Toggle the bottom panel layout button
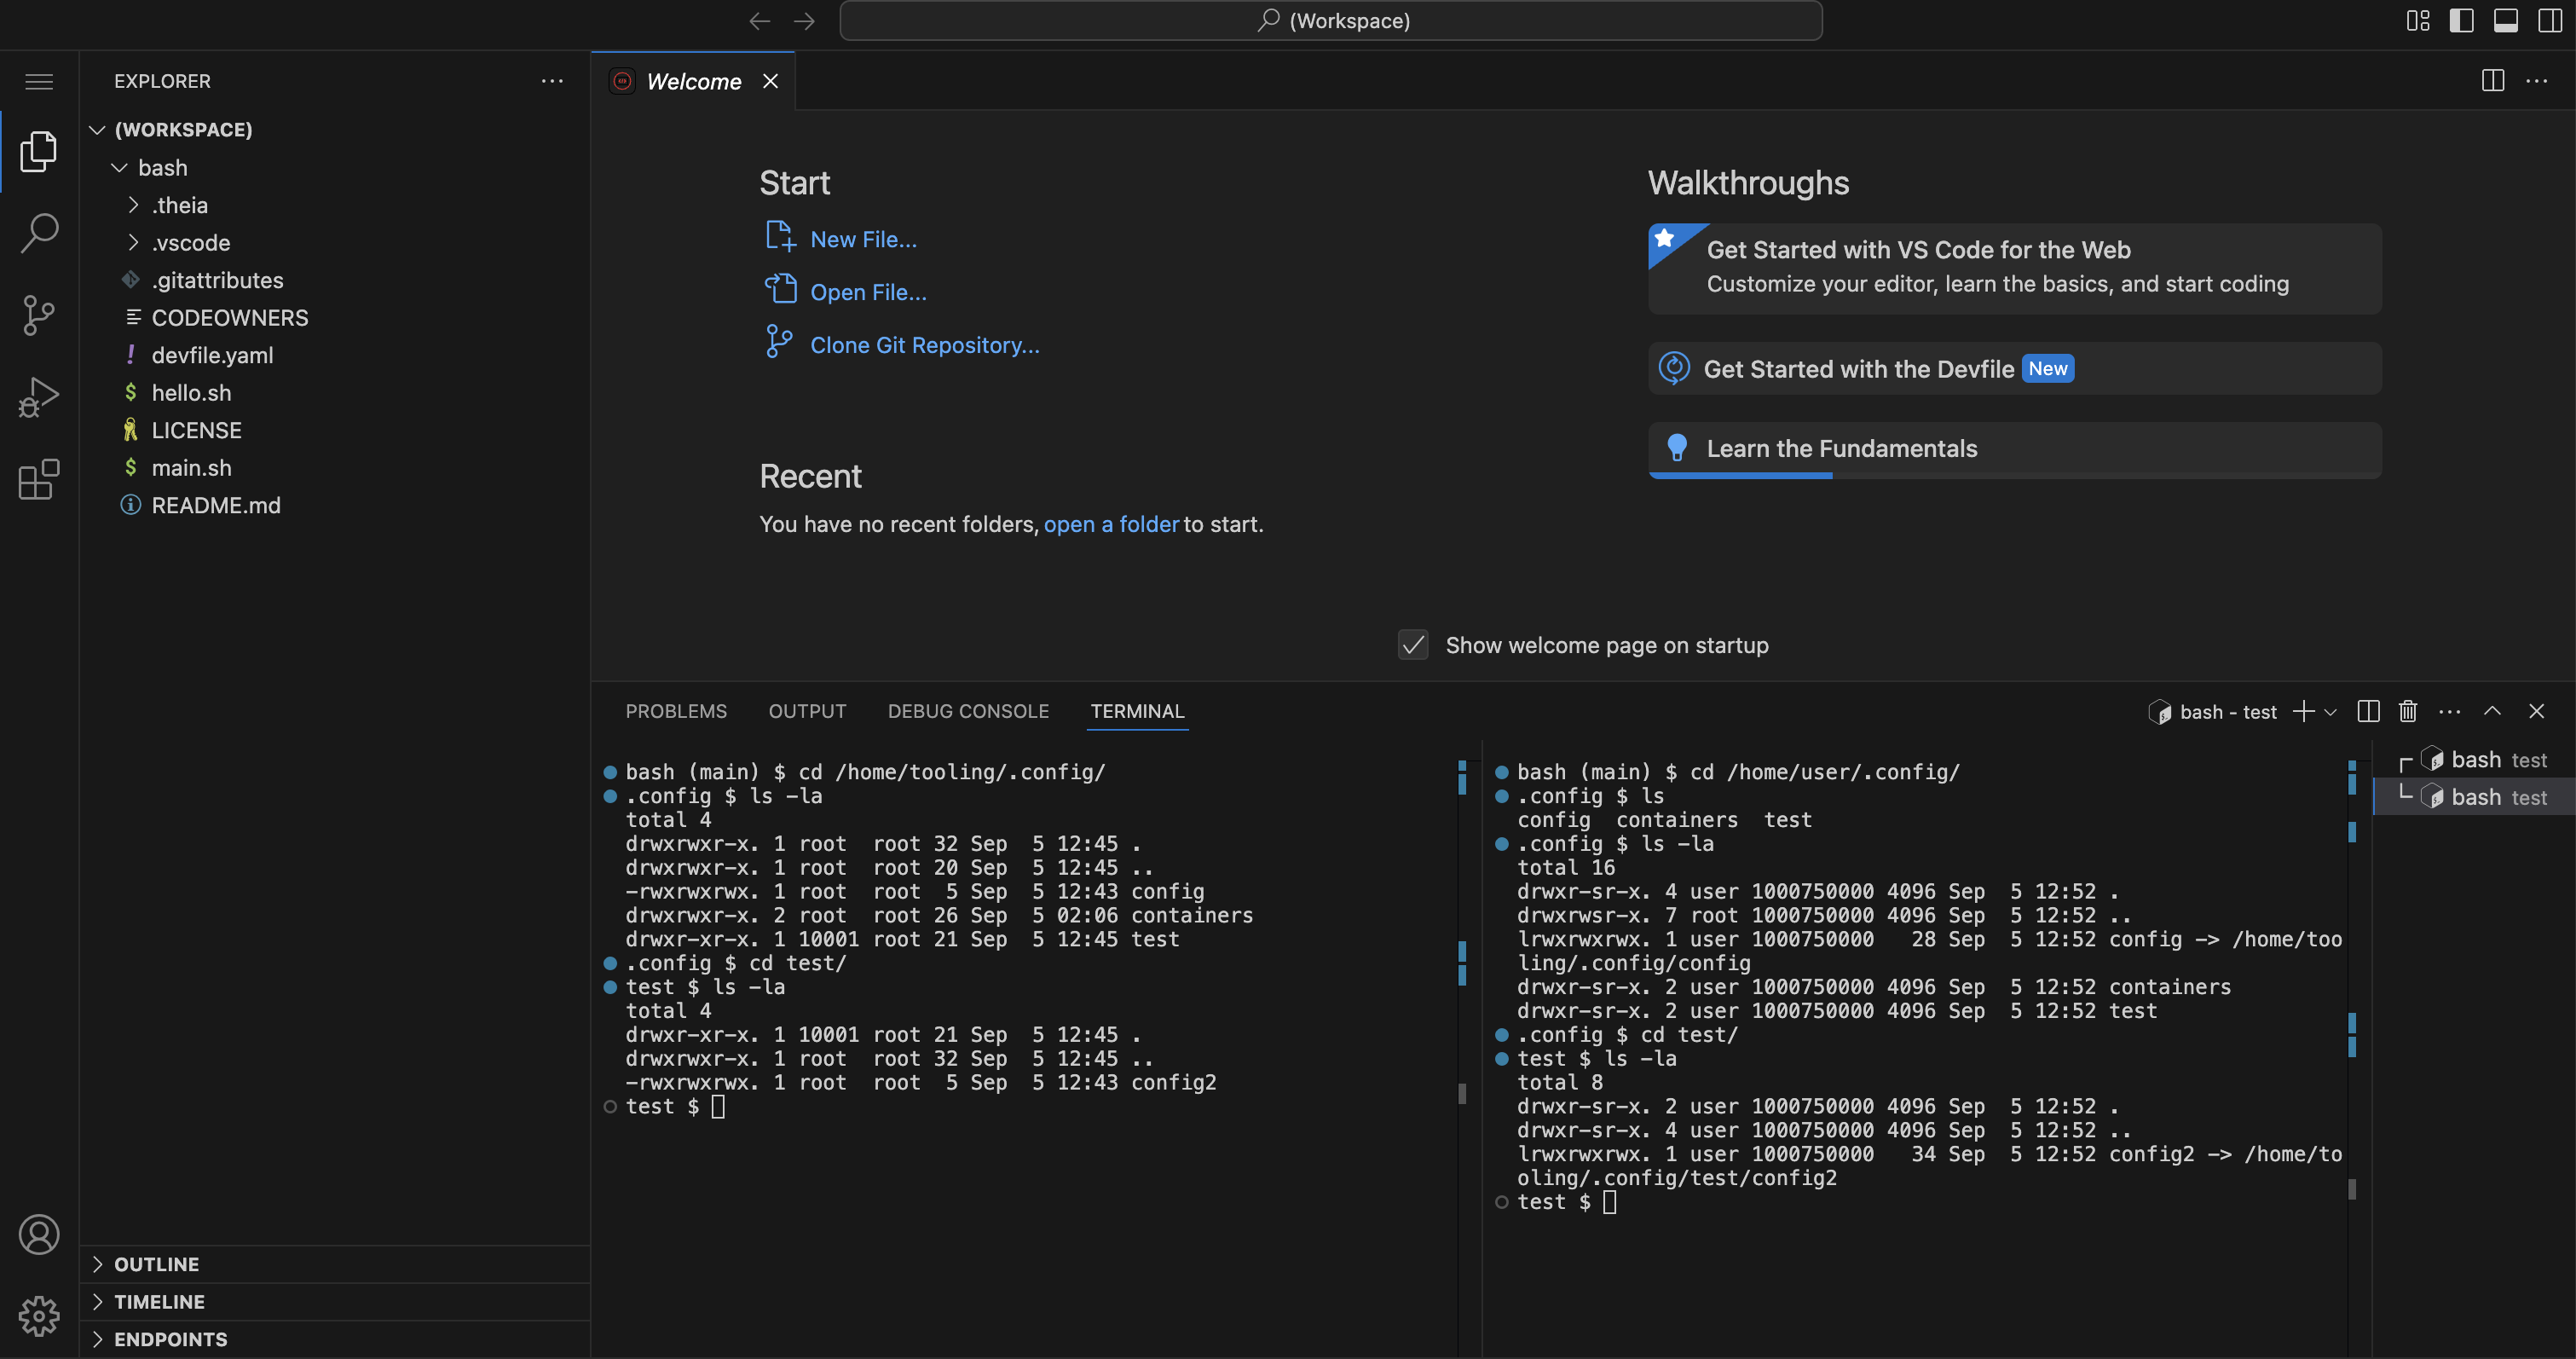The image size is (2576, 1359). pyautogui.click(x=2505, y=21)
